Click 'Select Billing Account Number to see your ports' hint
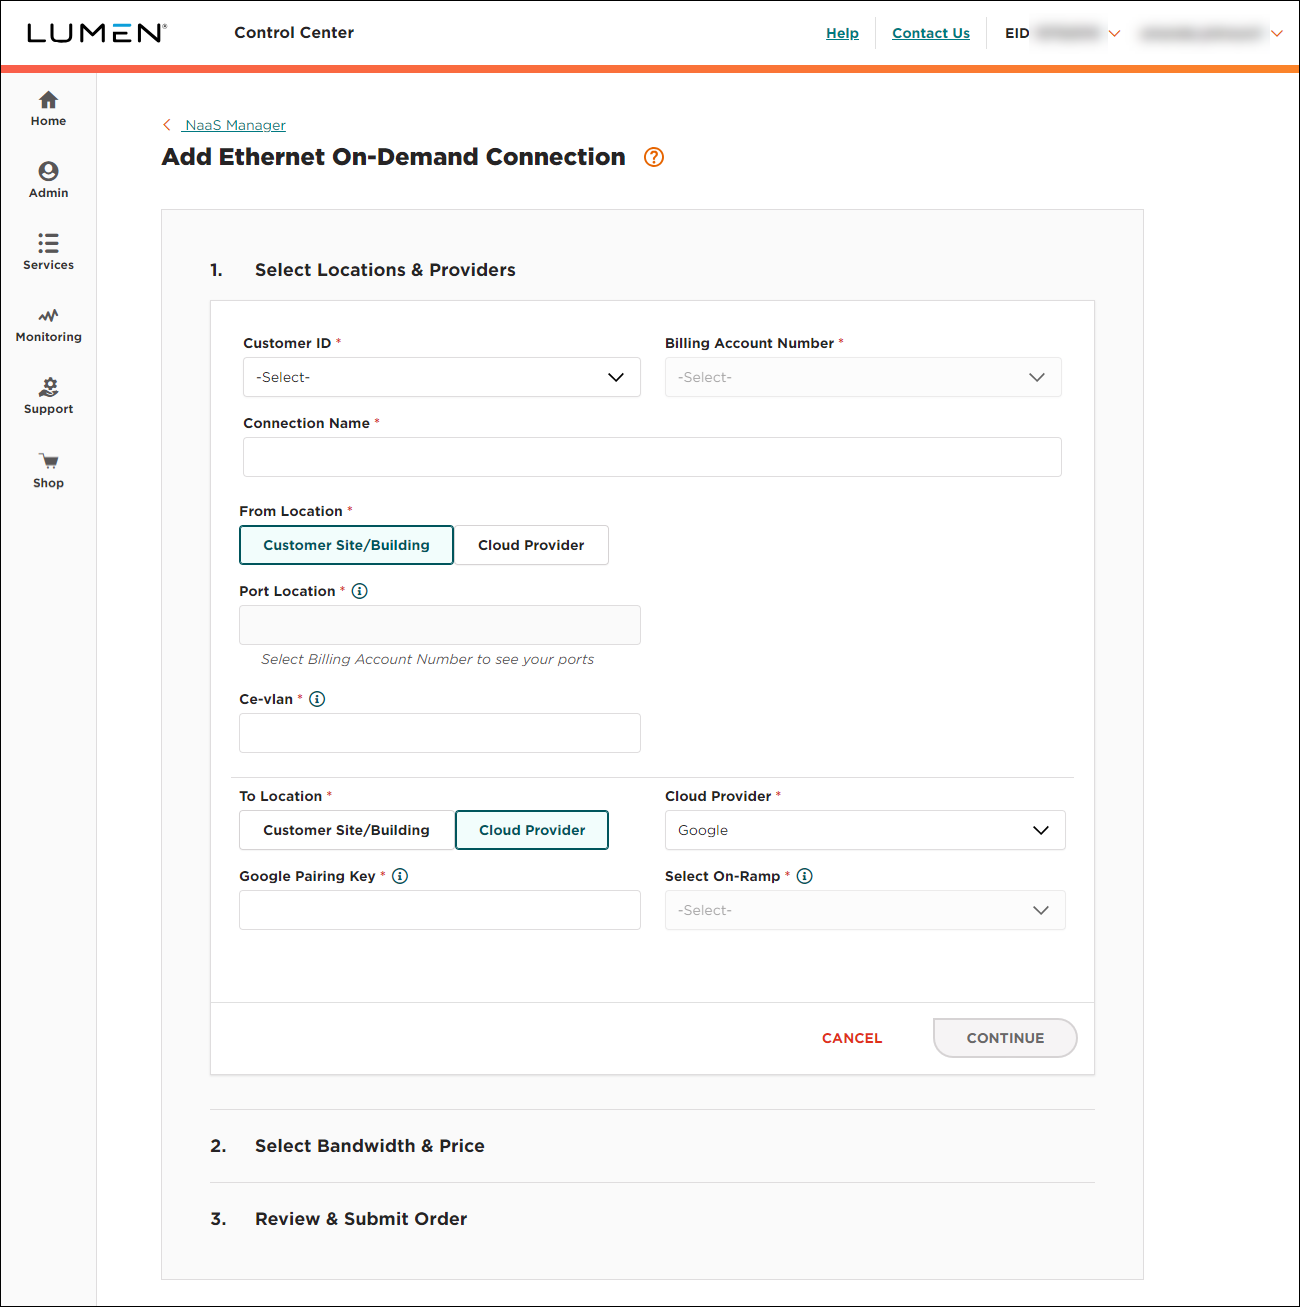Viewport: 1300px width, 1307px height. 427,659
